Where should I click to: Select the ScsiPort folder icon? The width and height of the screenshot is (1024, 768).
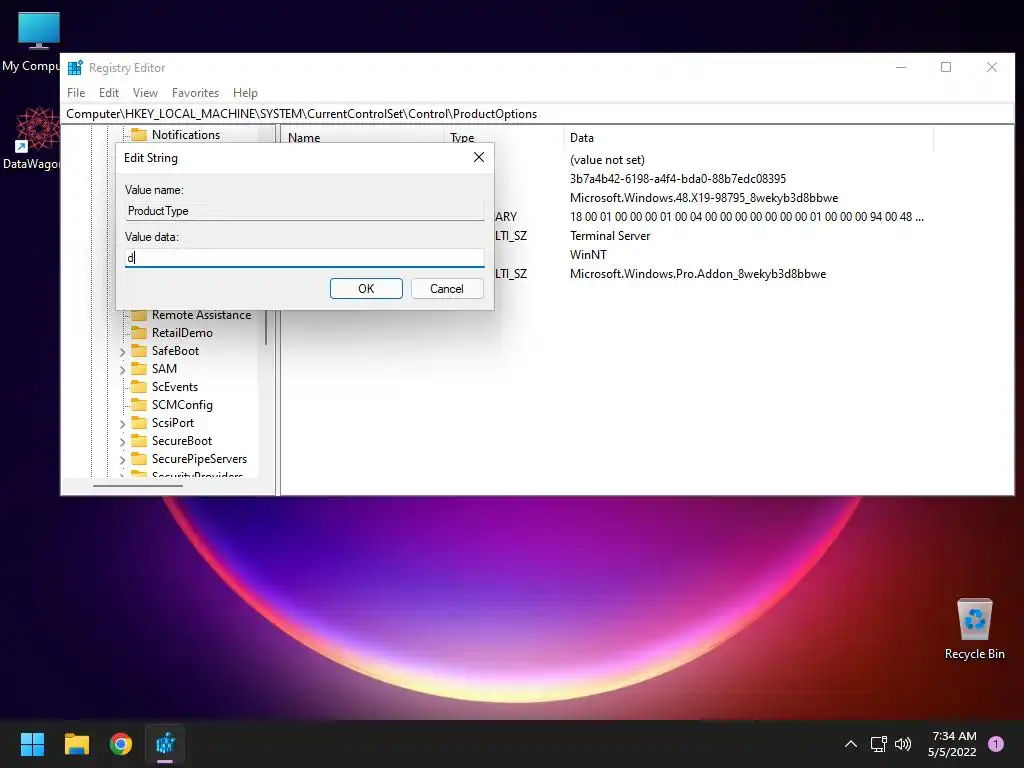(x=138, y=423)
